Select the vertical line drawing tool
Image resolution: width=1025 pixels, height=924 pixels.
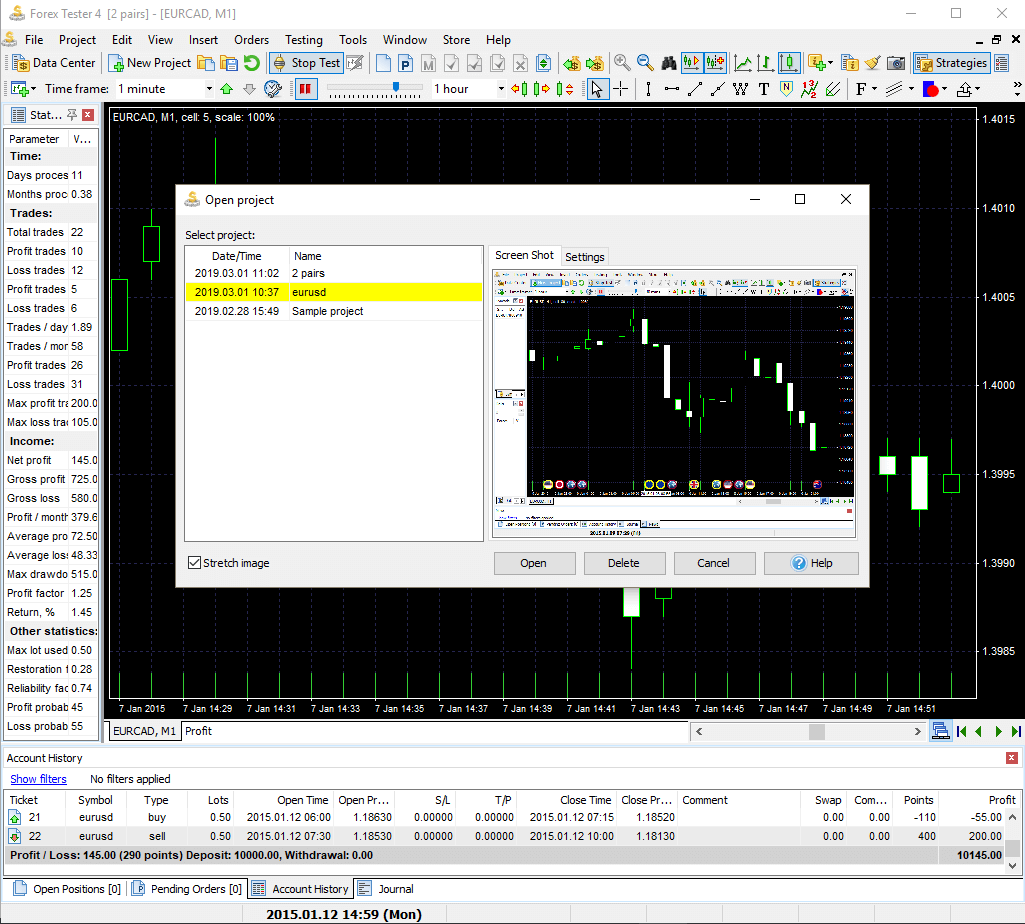pyautogui.click(x=648, y=89)
